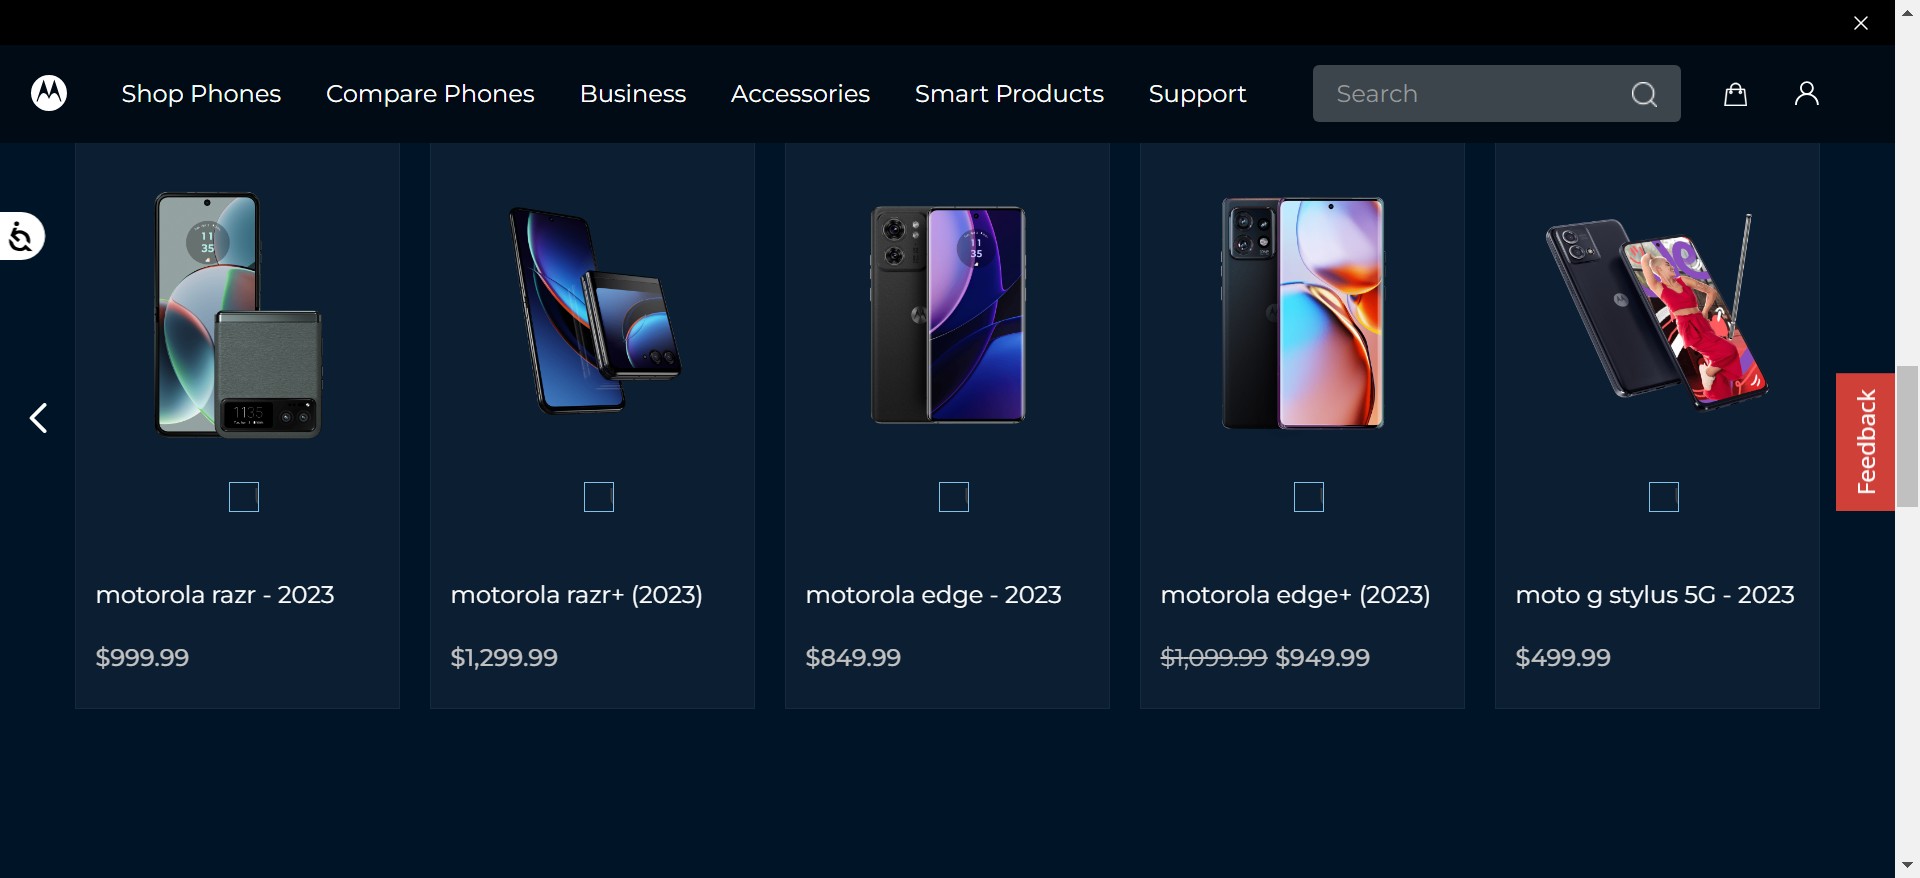Click into the Search field

click(1470, 94)
